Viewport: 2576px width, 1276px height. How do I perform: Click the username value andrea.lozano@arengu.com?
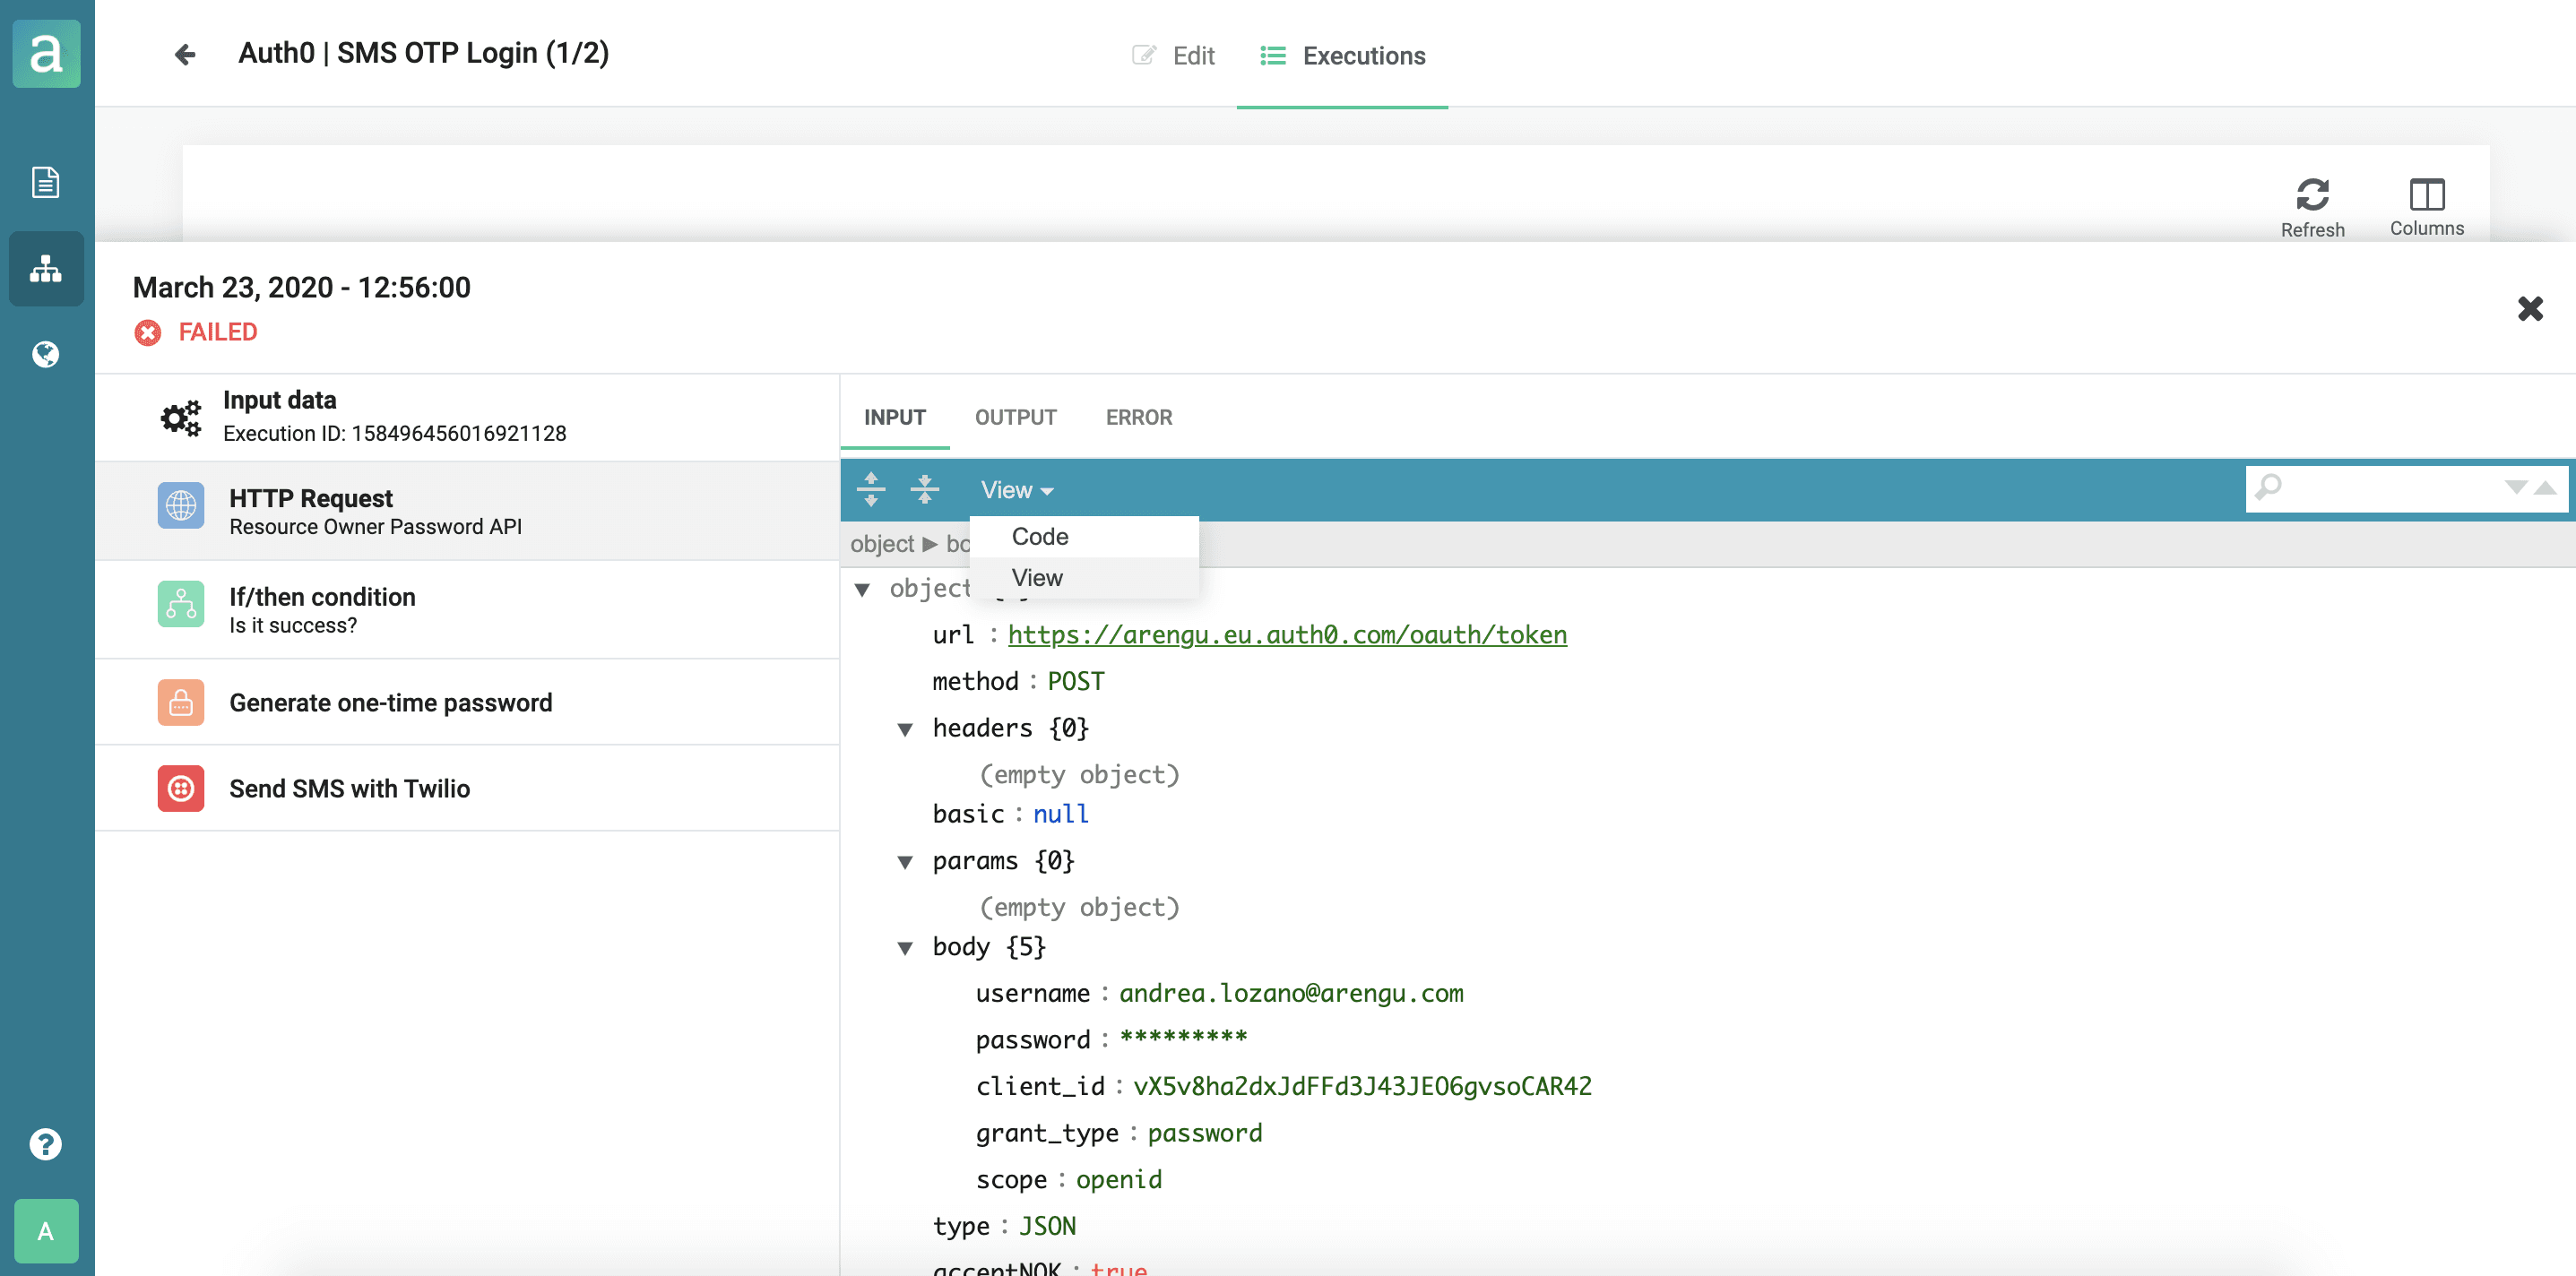coord(1291,993)
